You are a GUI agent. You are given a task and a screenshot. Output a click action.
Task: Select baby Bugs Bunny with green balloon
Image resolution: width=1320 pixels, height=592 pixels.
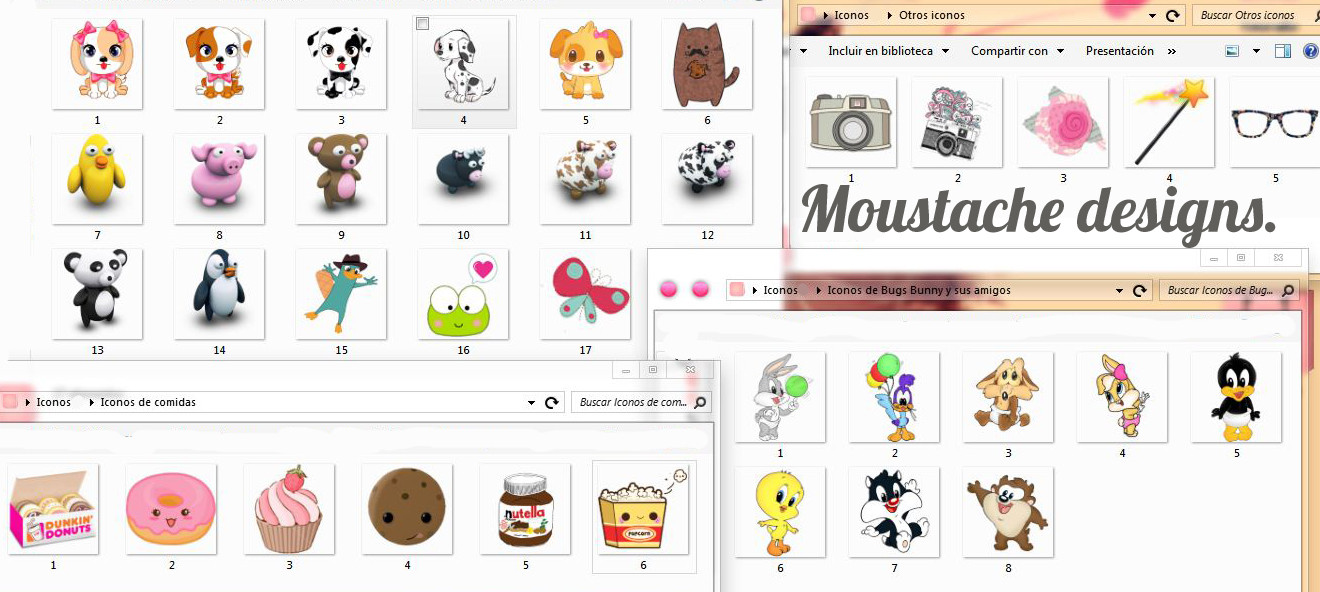(x=780, y=397)
